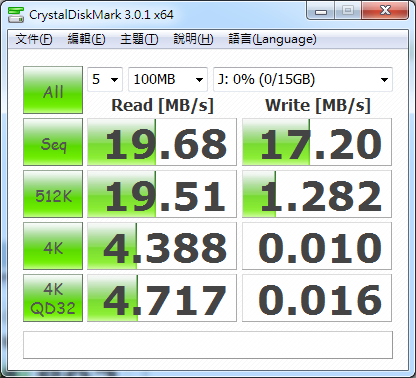The height and width of the screenshot is (378, 416).
Task: Click the 4K read result 4.388
Action: (x=162, y=246)
